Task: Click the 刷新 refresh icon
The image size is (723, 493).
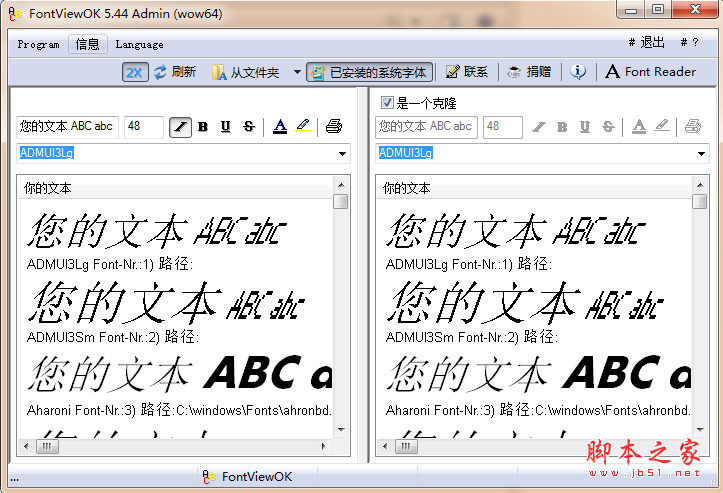Action: (x=160, y=72)
